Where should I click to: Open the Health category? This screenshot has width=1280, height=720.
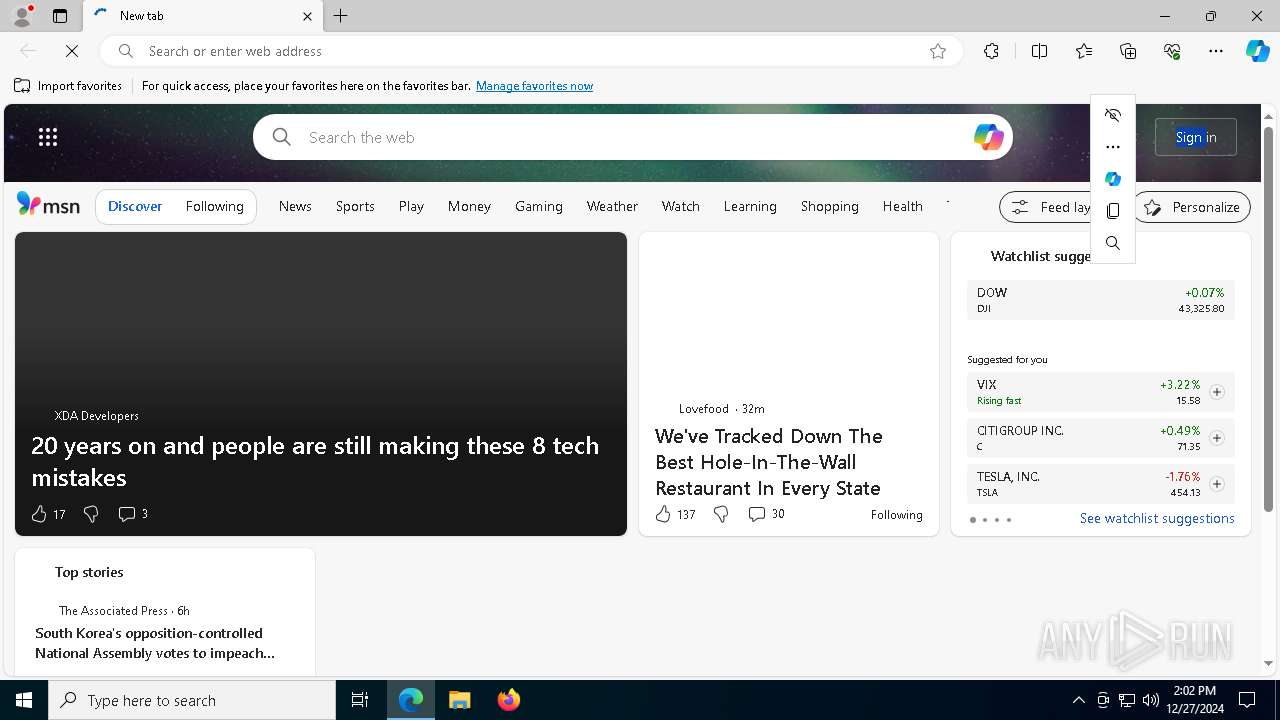(x=903, y=206)
